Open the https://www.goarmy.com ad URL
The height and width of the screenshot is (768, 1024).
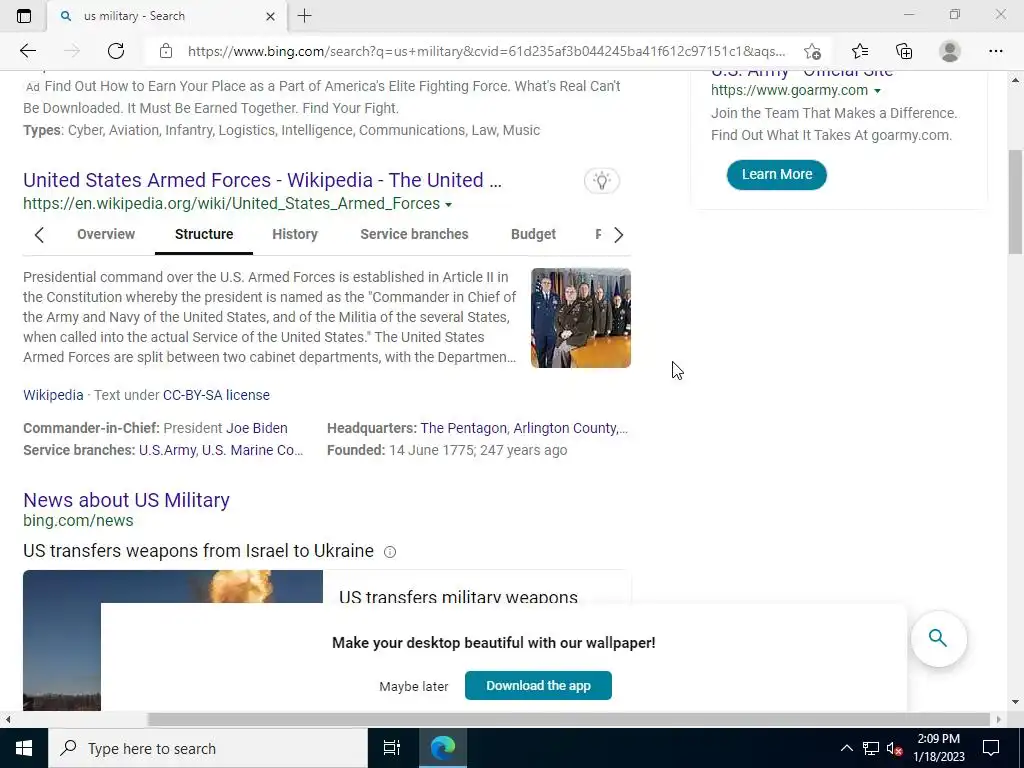(789, 90)
